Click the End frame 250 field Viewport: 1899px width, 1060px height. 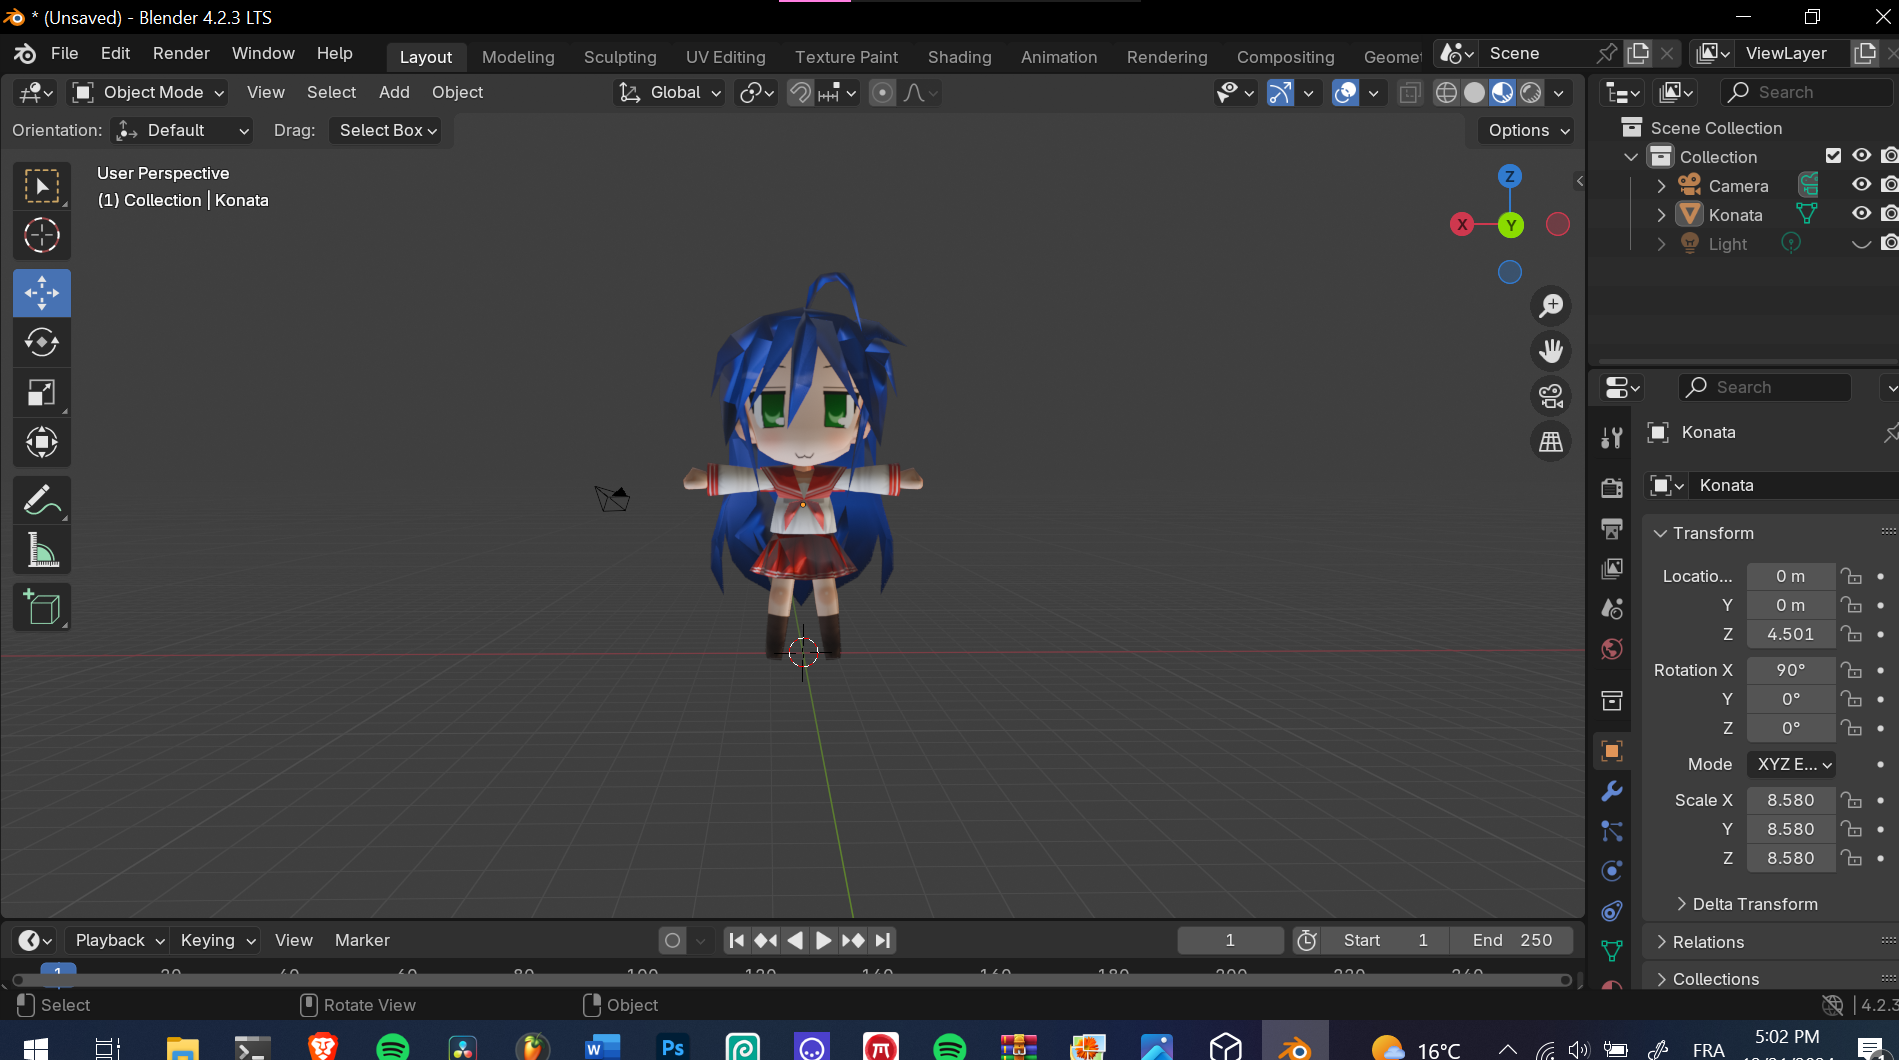pyautogui.click(x=1512, y=940)
